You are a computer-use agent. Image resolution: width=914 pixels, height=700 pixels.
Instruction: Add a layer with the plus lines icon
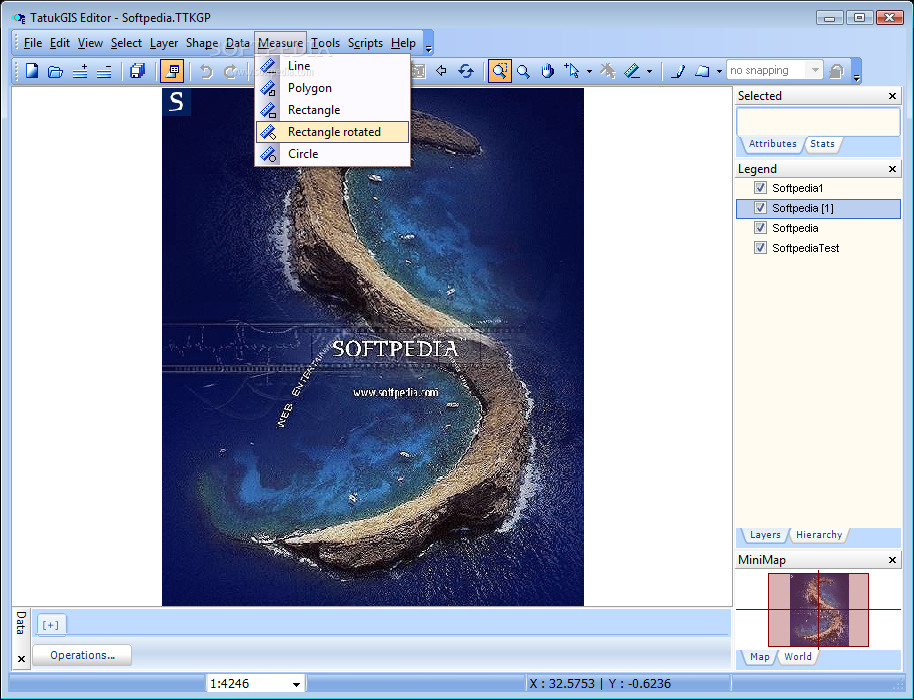(80, 71)
